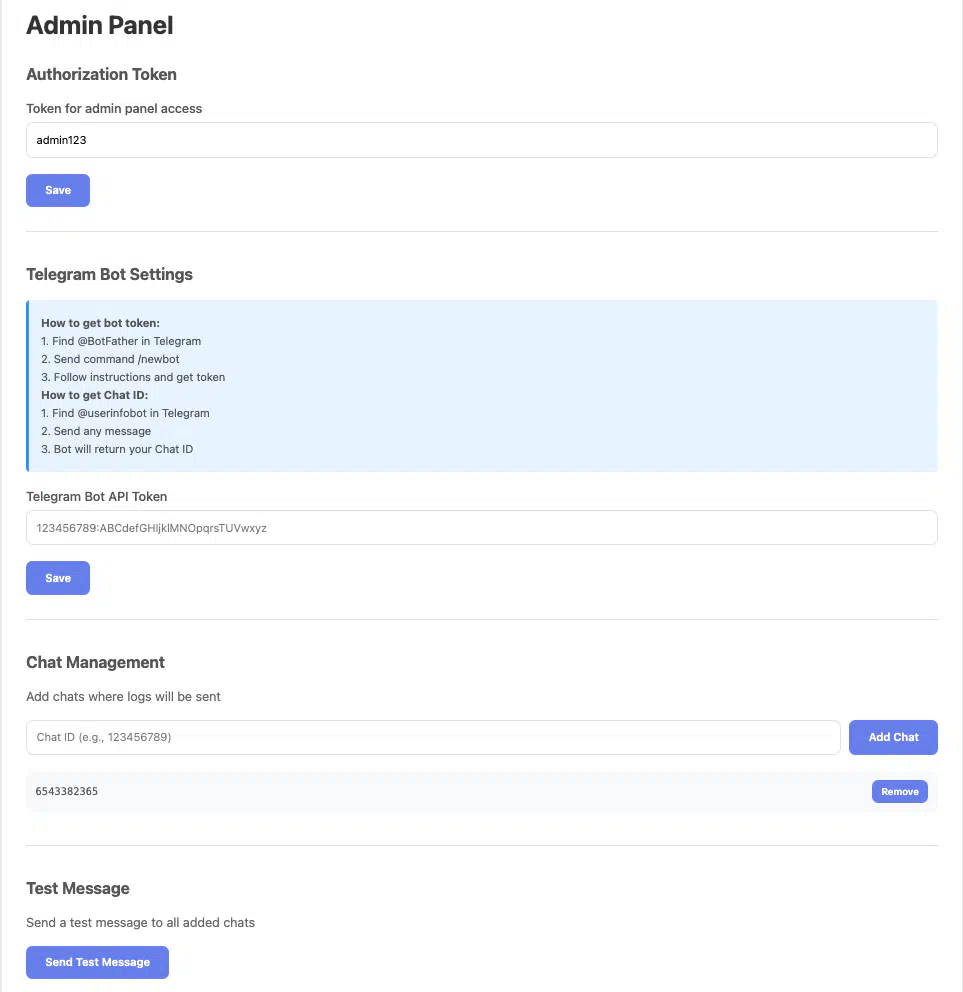963x992 pixels.
Task: Click the Admin Panel page title
Action: click(99, 26)
